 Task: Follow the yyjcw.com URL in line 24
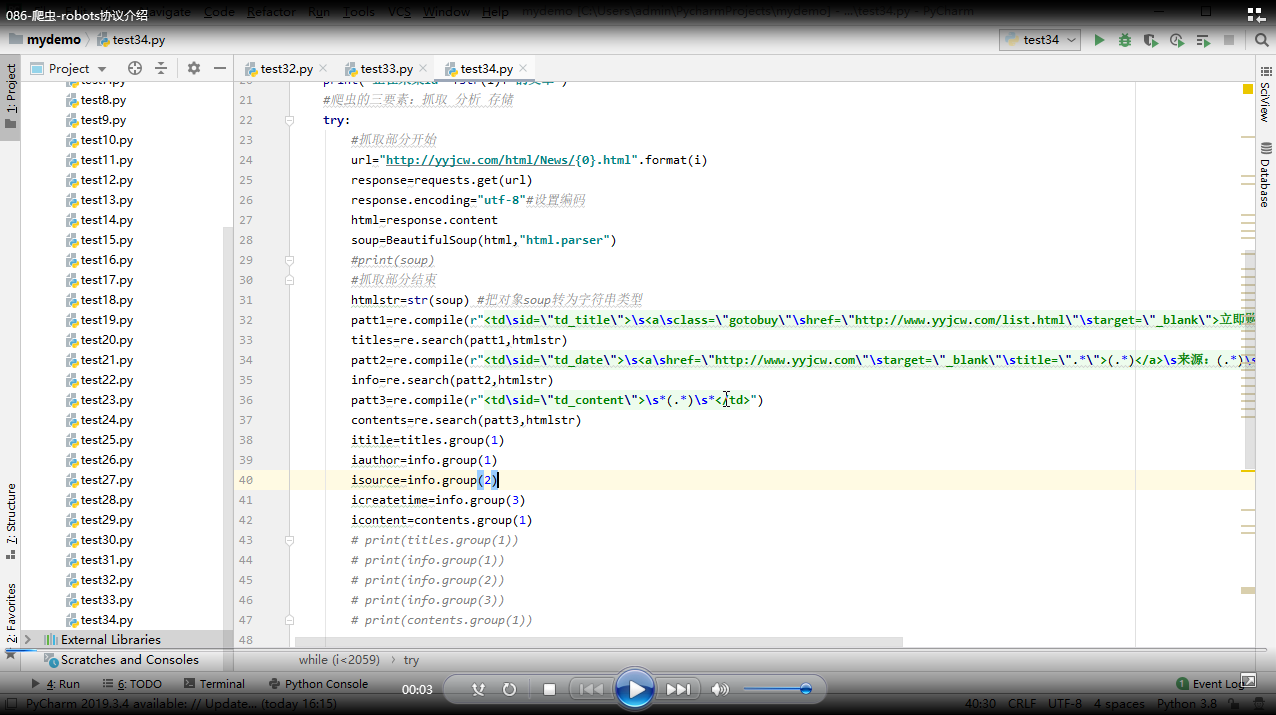pos(510,160)
